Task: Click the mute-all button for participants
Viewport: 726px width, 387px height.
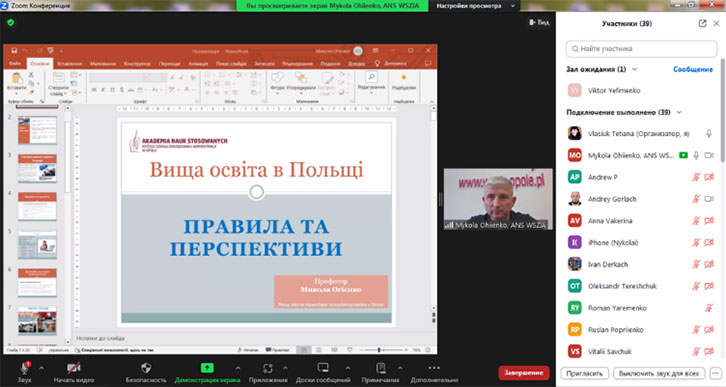Action: pos(659,373)
